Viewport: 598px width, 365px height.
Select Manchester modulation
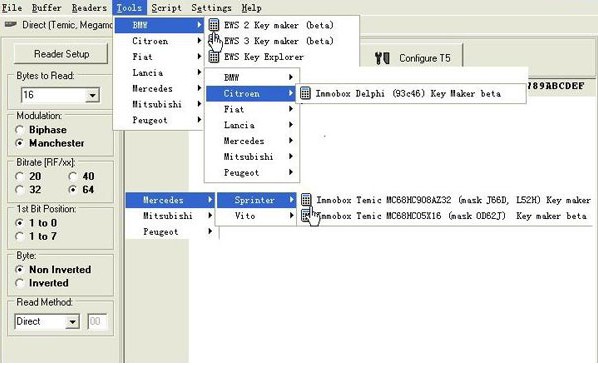click(x=19, y=143)
